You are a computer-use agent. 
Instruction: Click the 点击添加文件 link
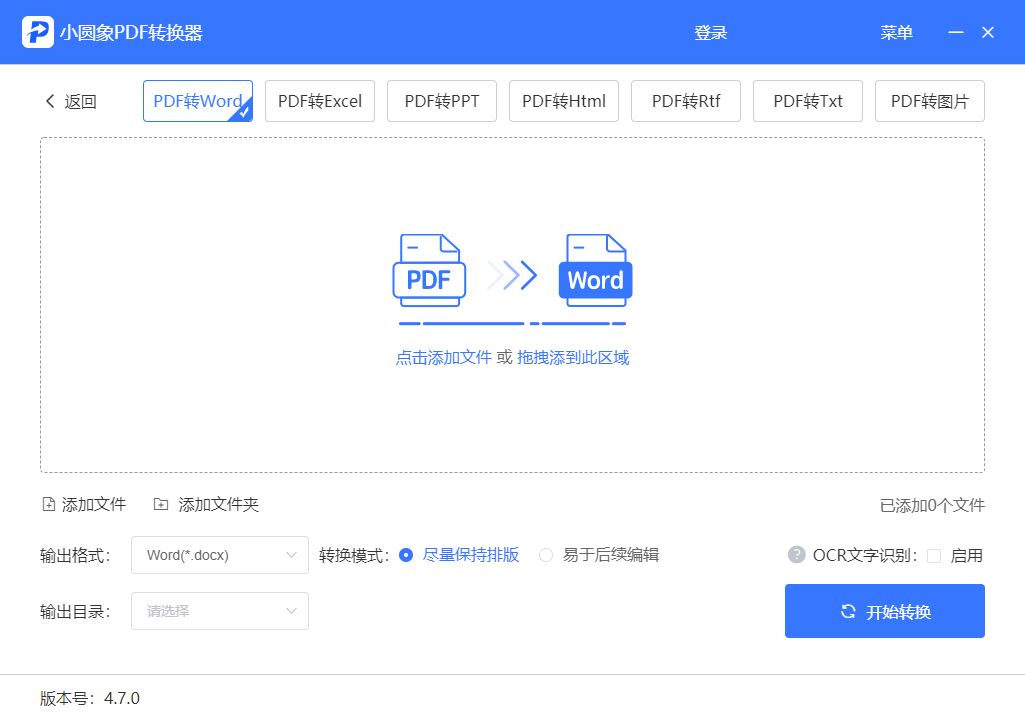443,358
